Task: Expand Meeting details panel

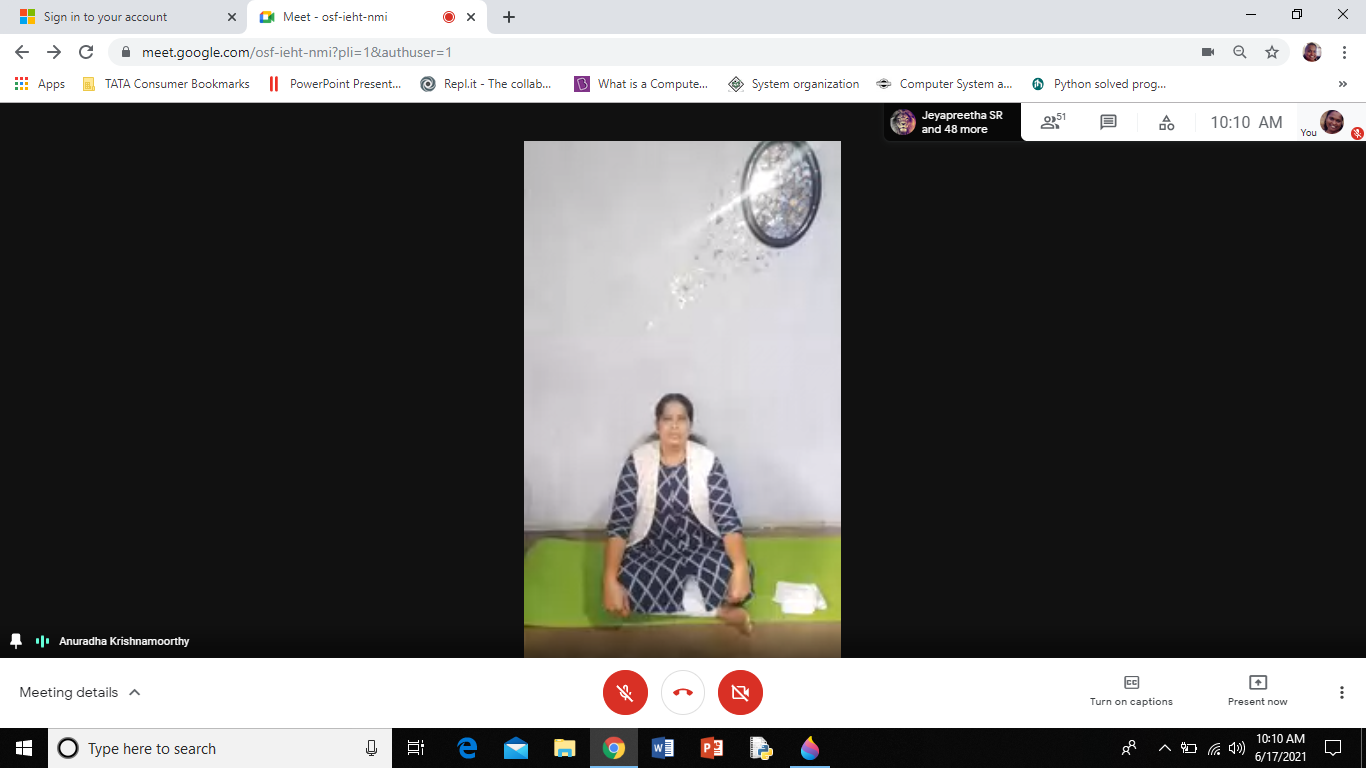Action: pyautogui.click(x=80, y=692)
